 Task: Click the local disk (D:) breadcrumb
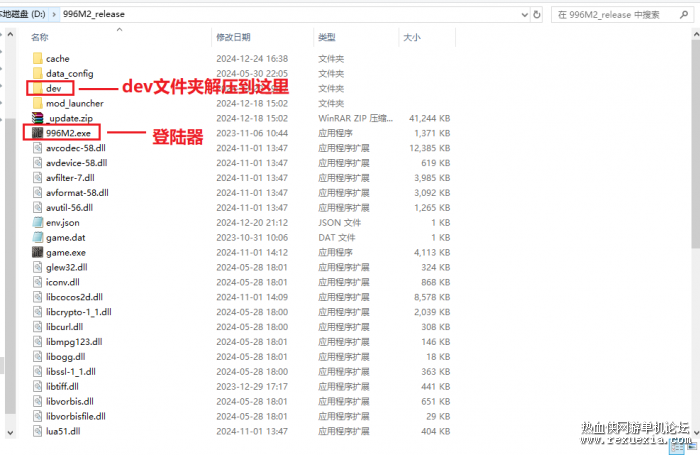click(x=22, y=14)
